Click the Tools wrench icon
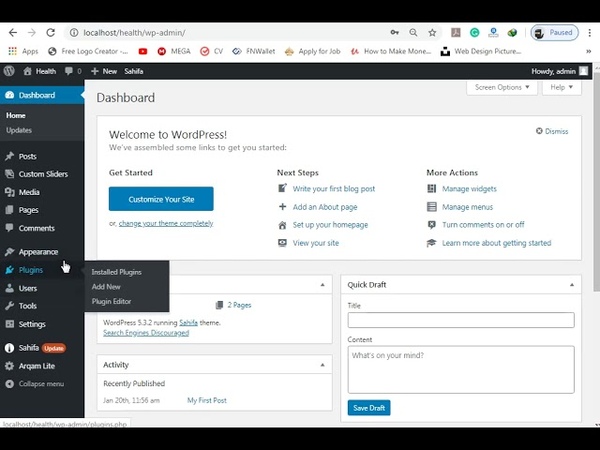The image size is (600, 450). (x=10, y=306)
